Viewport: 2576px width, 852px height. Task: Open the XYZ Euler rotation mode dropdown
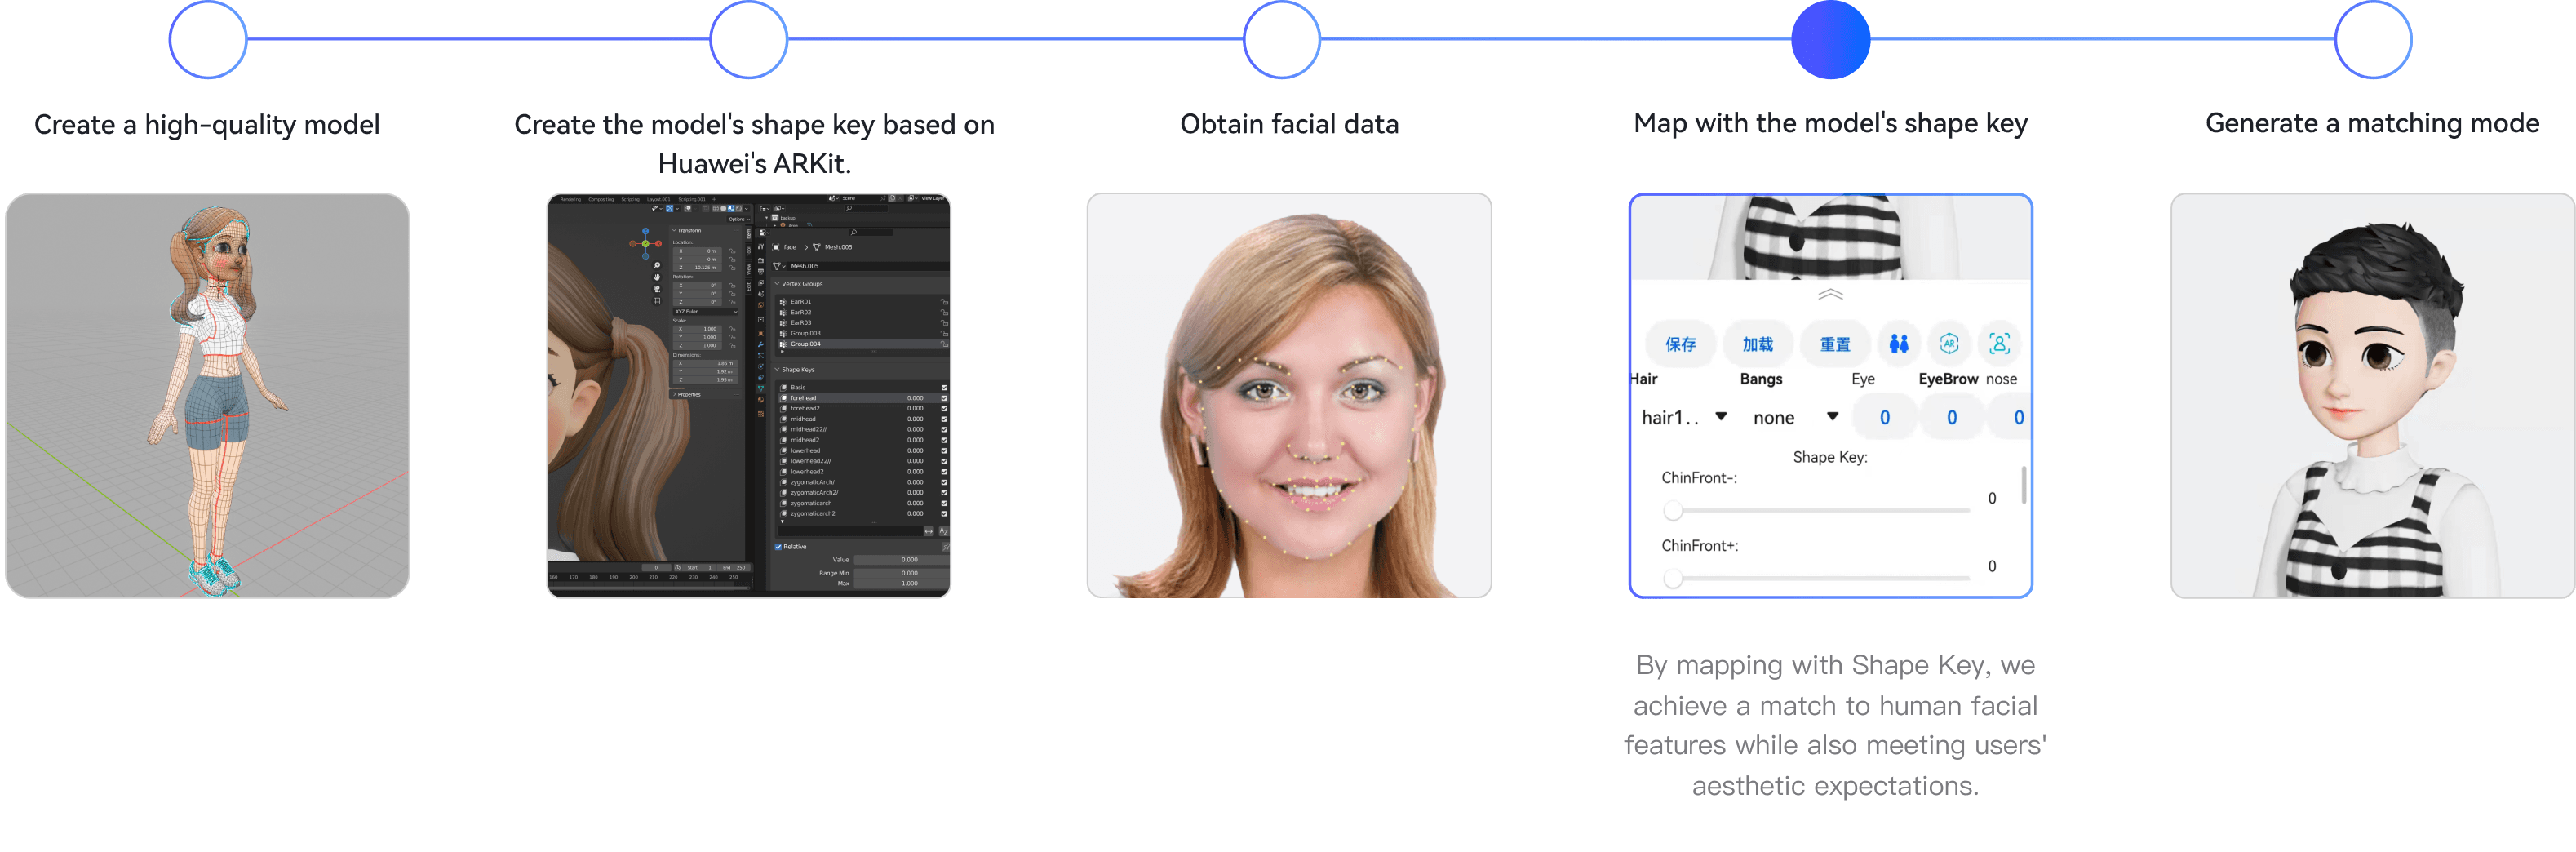tap(707, 312)
